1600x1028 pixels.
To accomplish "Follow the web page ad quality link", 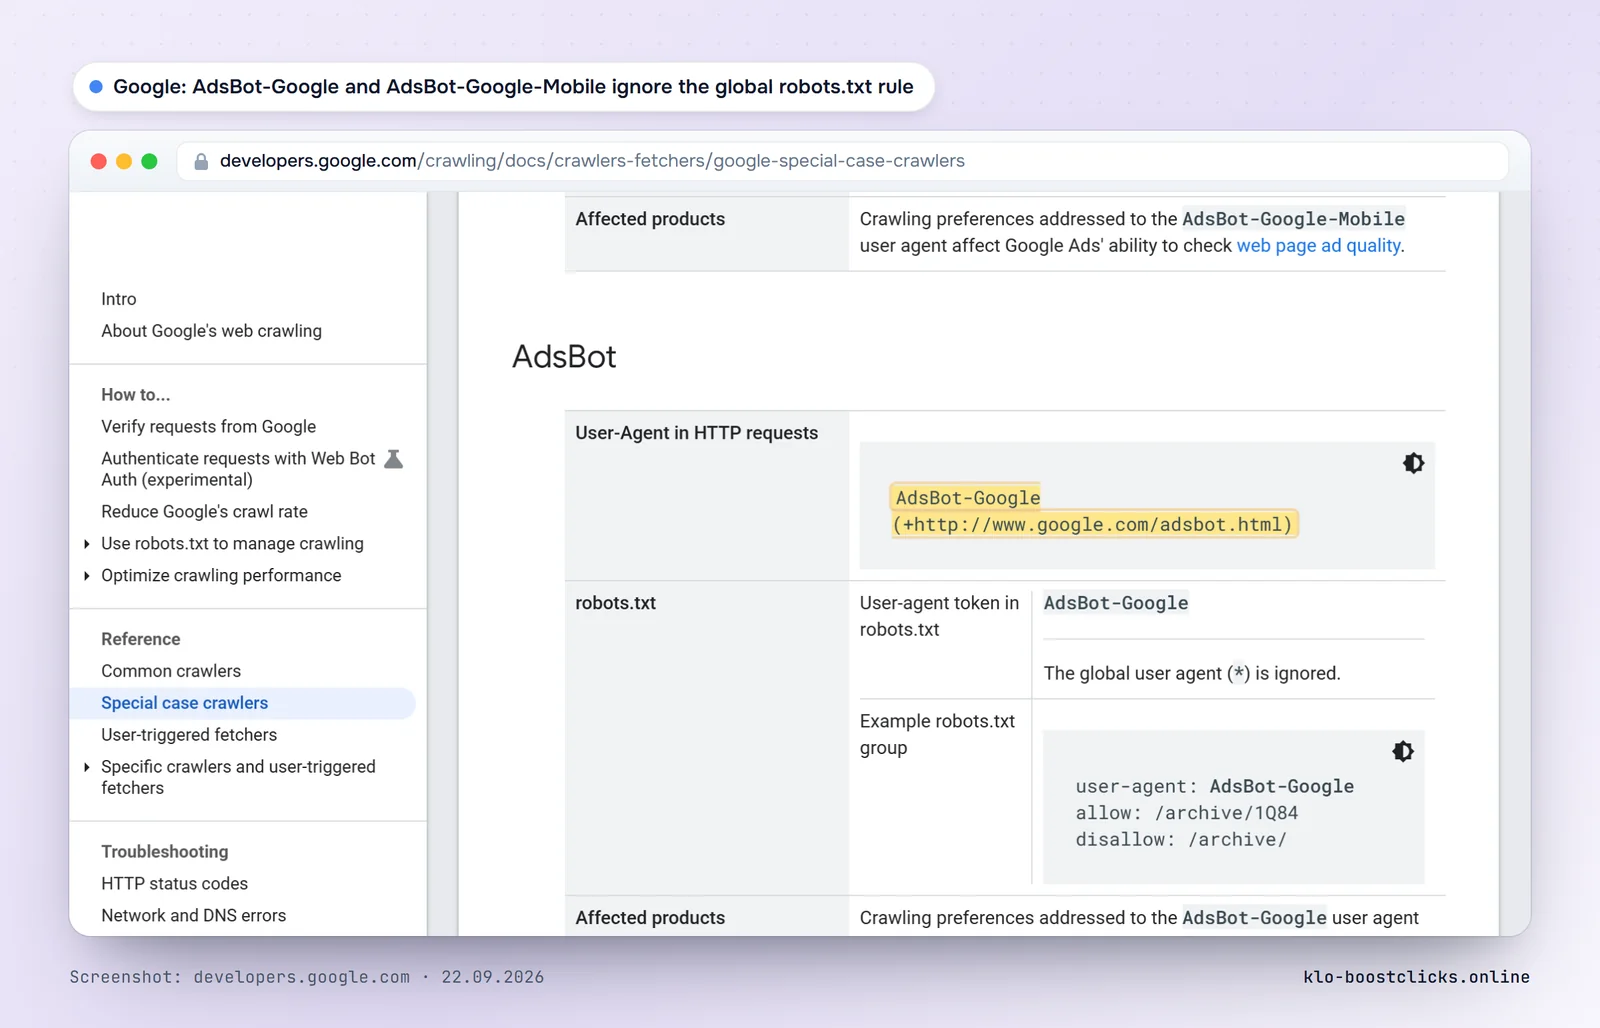I will pos(1318,246).
